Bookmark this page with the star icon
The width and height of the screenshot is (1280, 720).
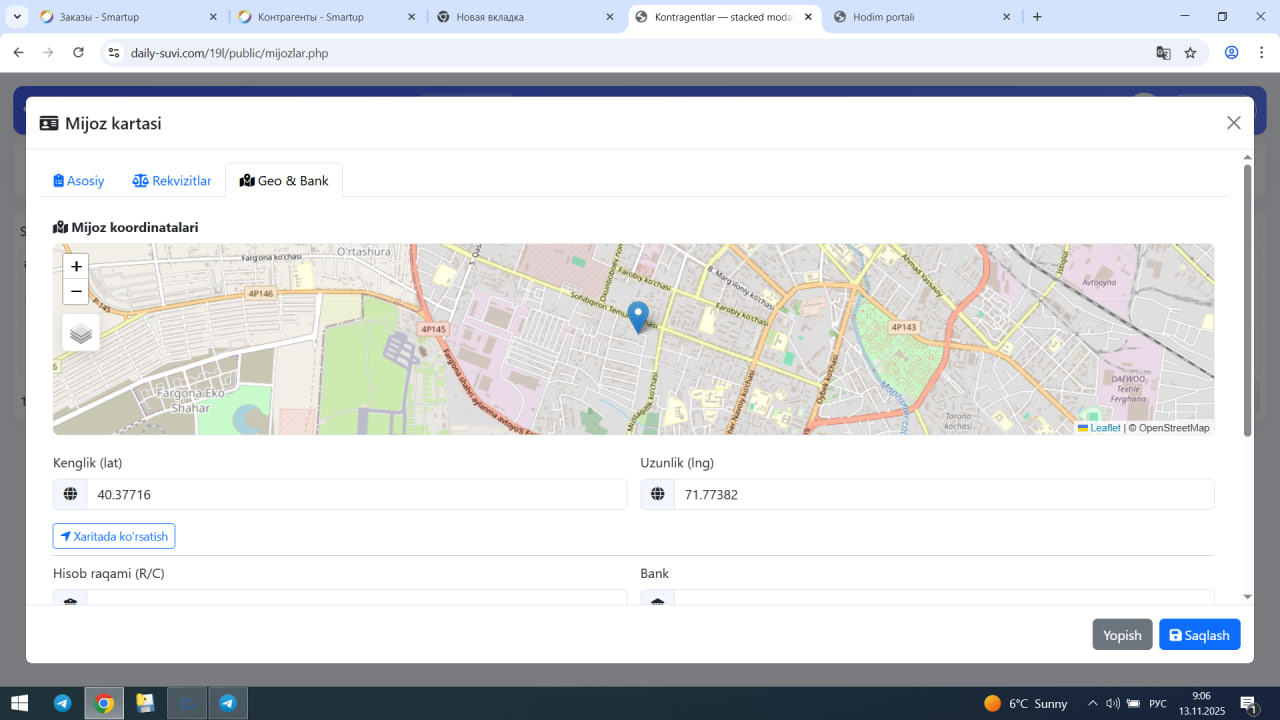[x=1190, y=53]
